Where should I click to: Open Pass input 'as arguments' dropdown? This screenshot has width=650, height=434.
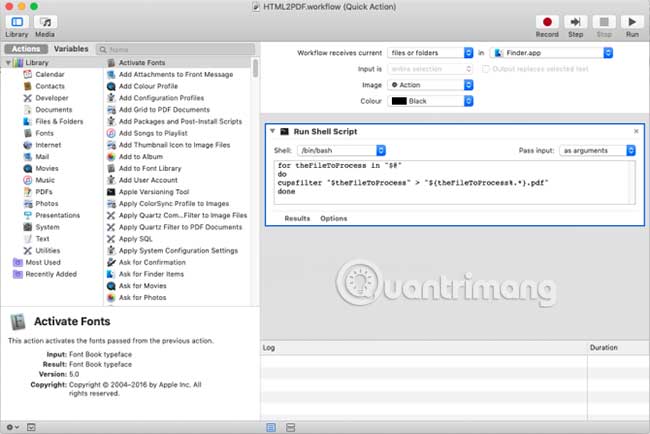click(x=597, y=150)
